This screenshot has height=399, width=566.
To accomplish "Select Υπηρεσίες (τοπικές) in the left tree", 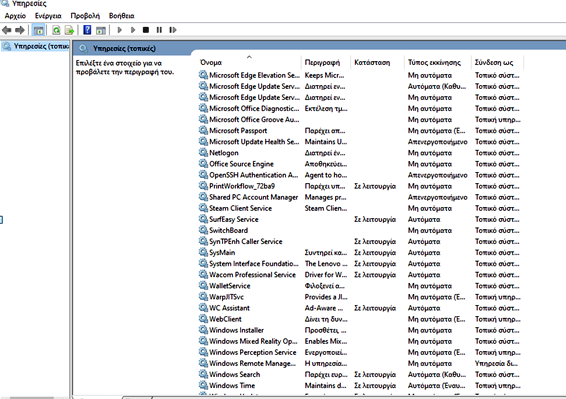I will tap(35, 46).
